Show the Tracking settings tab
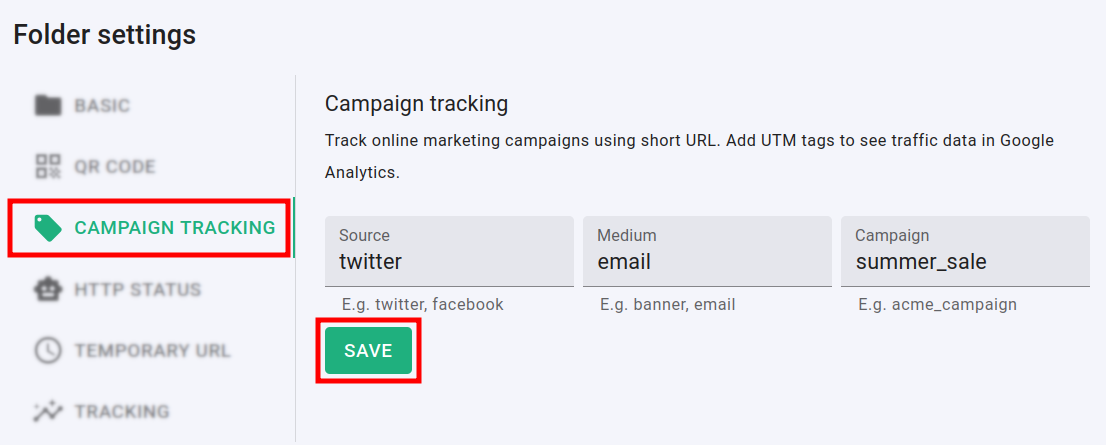The image size is (1106, 445). point(121,411)
